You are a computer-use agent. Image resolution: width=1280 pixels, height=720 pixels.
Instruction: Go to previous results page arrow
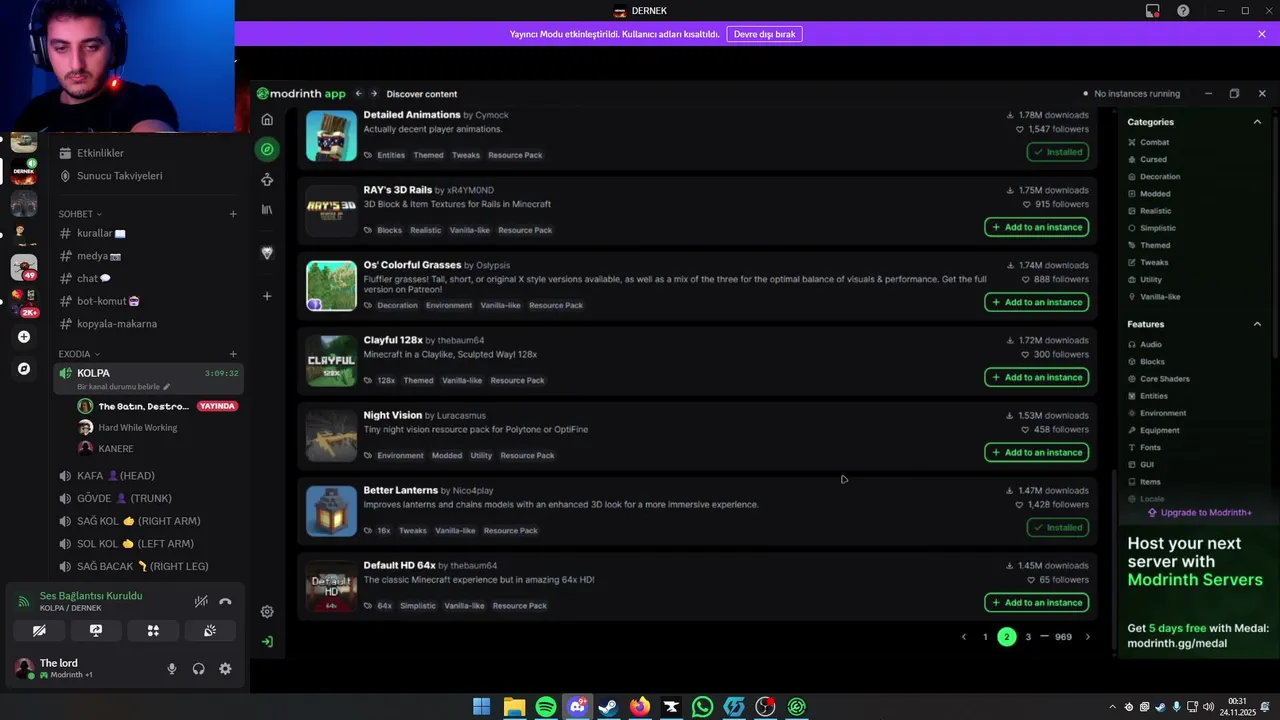tap(964, 637)
